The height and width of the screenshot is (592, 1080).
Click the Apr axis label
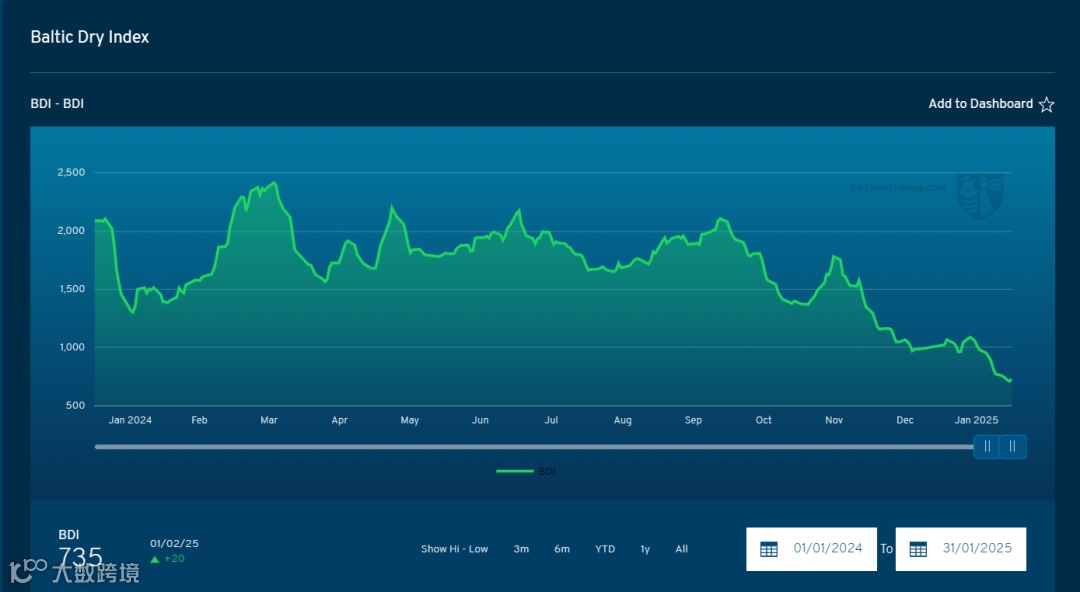coord(340,420)
